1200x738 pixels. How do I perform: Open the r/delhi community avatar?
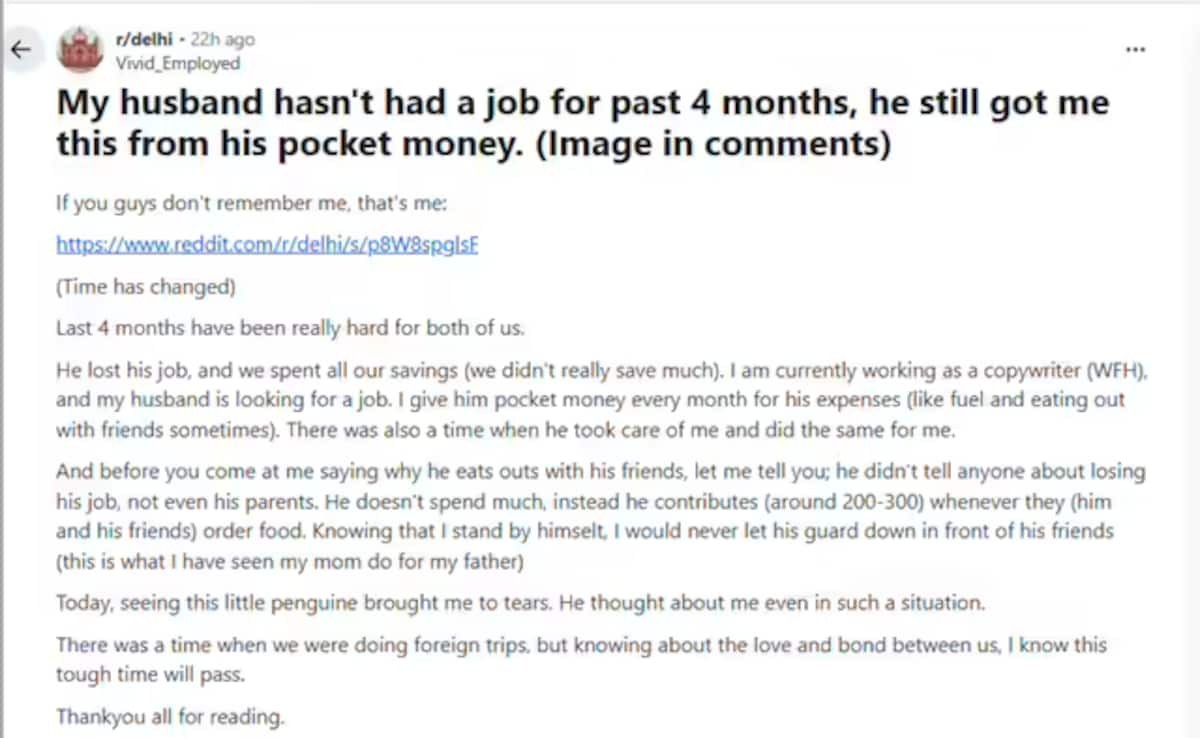pos(80,50)
